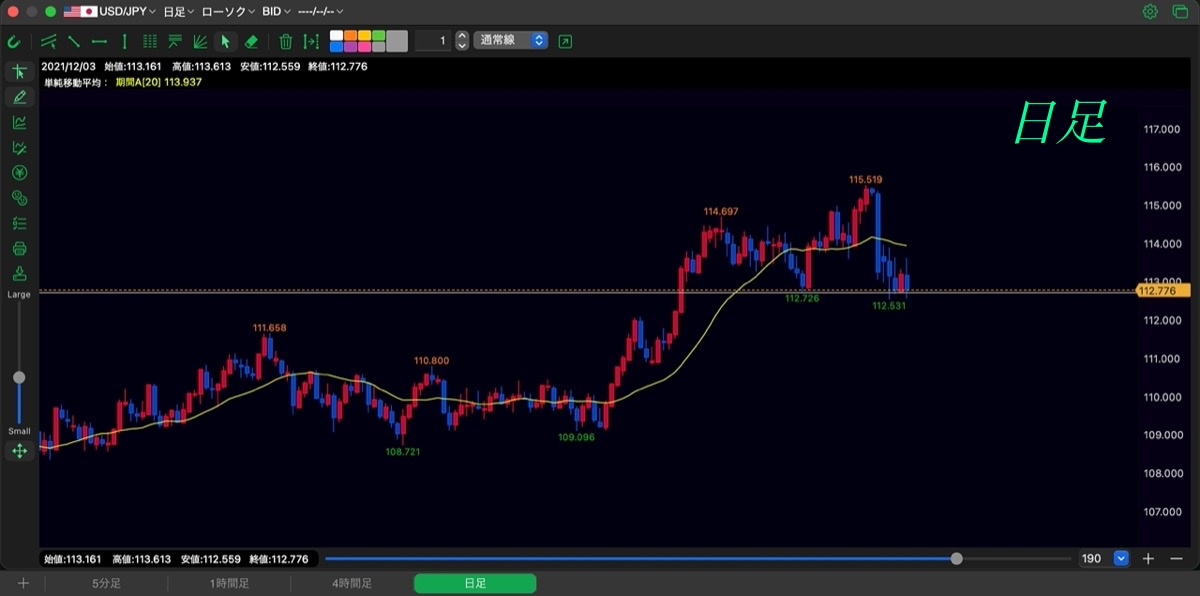
Task: Switch to the 4時間足 tab
Action: pyautogui.click(x=352, y=583)
